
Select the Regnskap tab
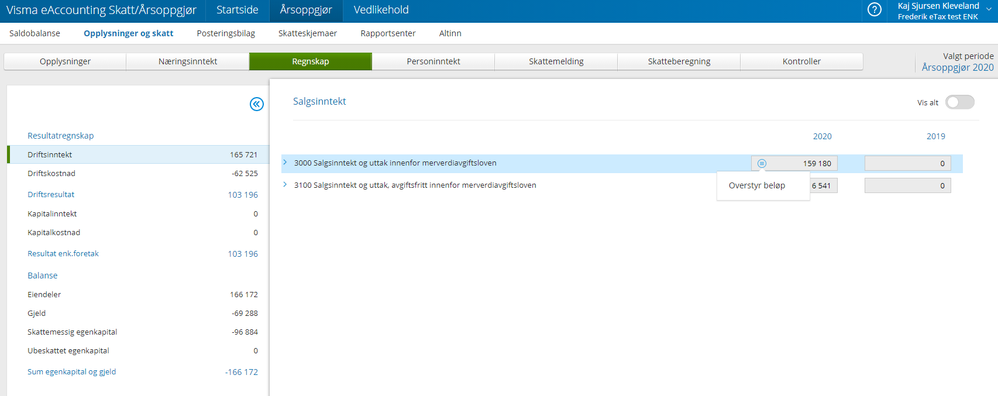311,62
